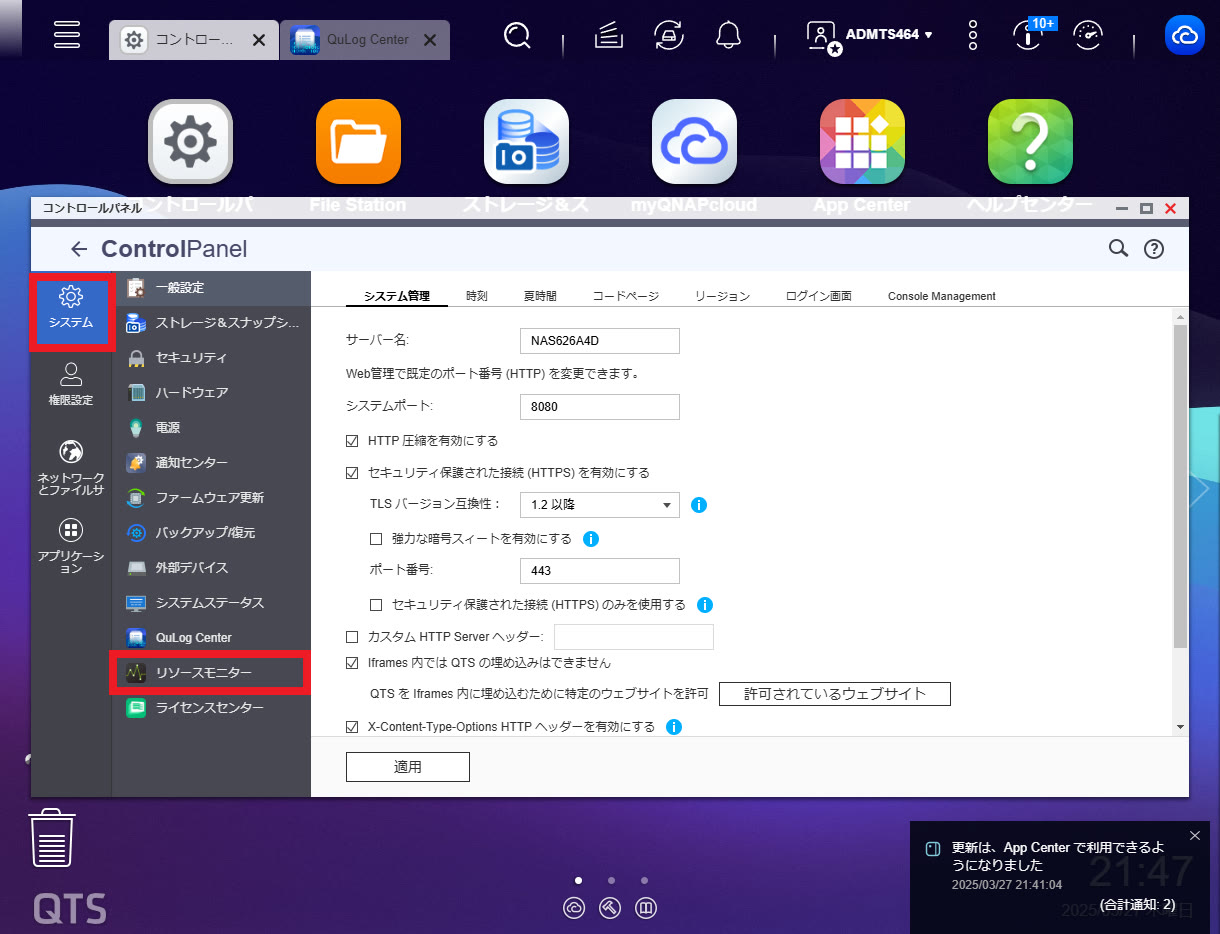Image resolution: width=1220 pixels, height=934 pixels.
Task: Open the three-dot more options menu
Action: (973, 36)
